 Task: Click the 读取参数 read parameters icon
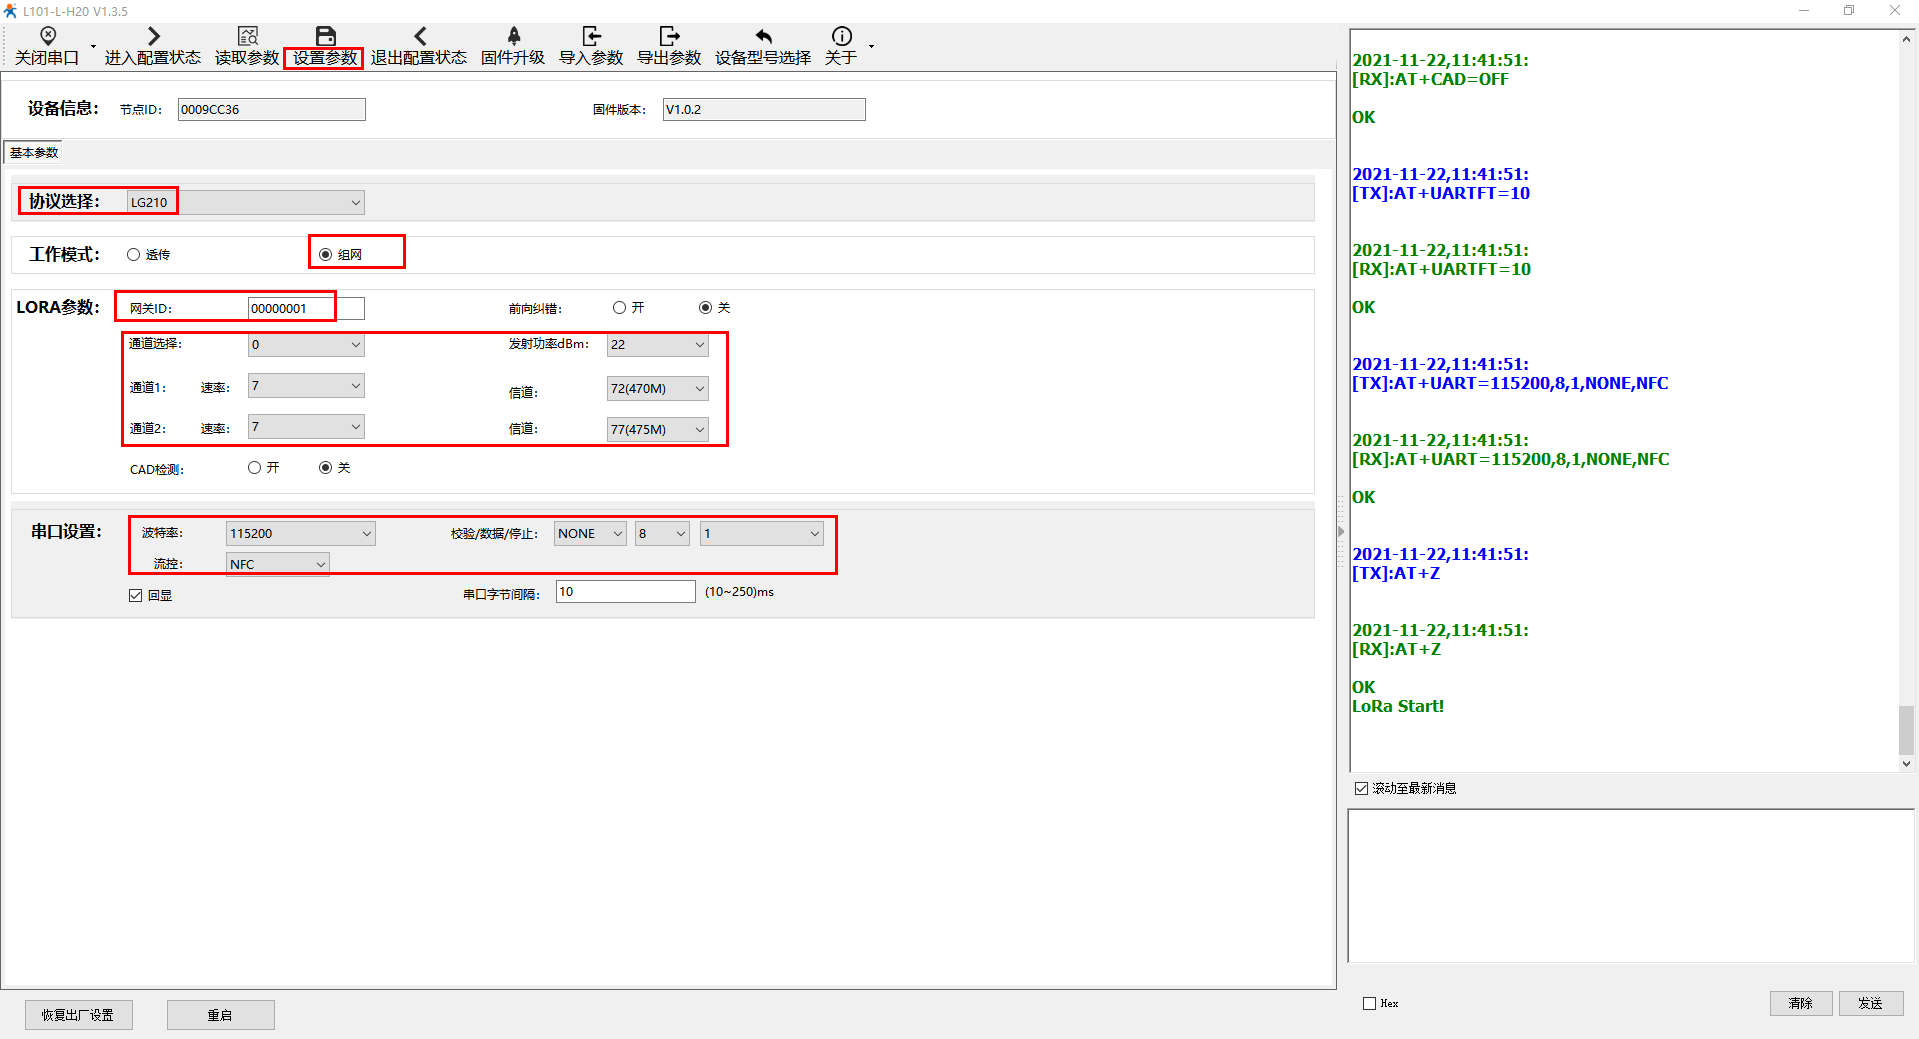click(x=247, y=37)
